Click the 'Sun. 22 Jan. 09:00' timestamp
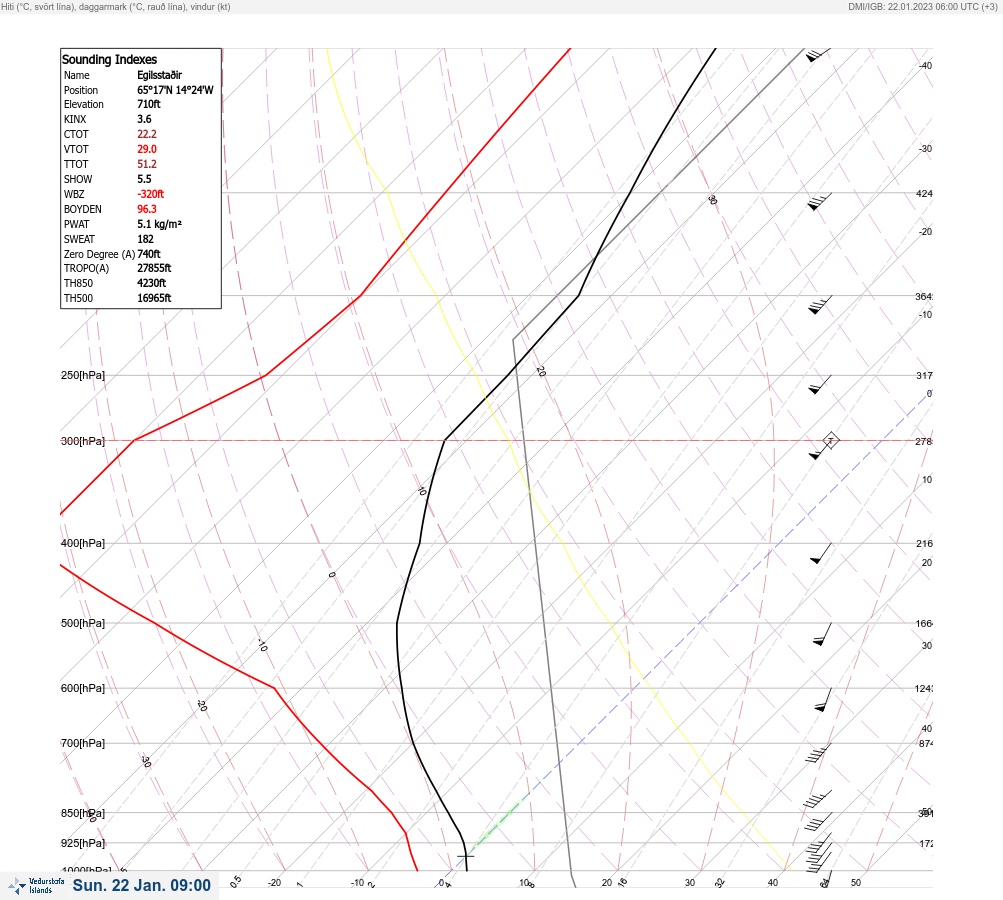 click(141, 885)
